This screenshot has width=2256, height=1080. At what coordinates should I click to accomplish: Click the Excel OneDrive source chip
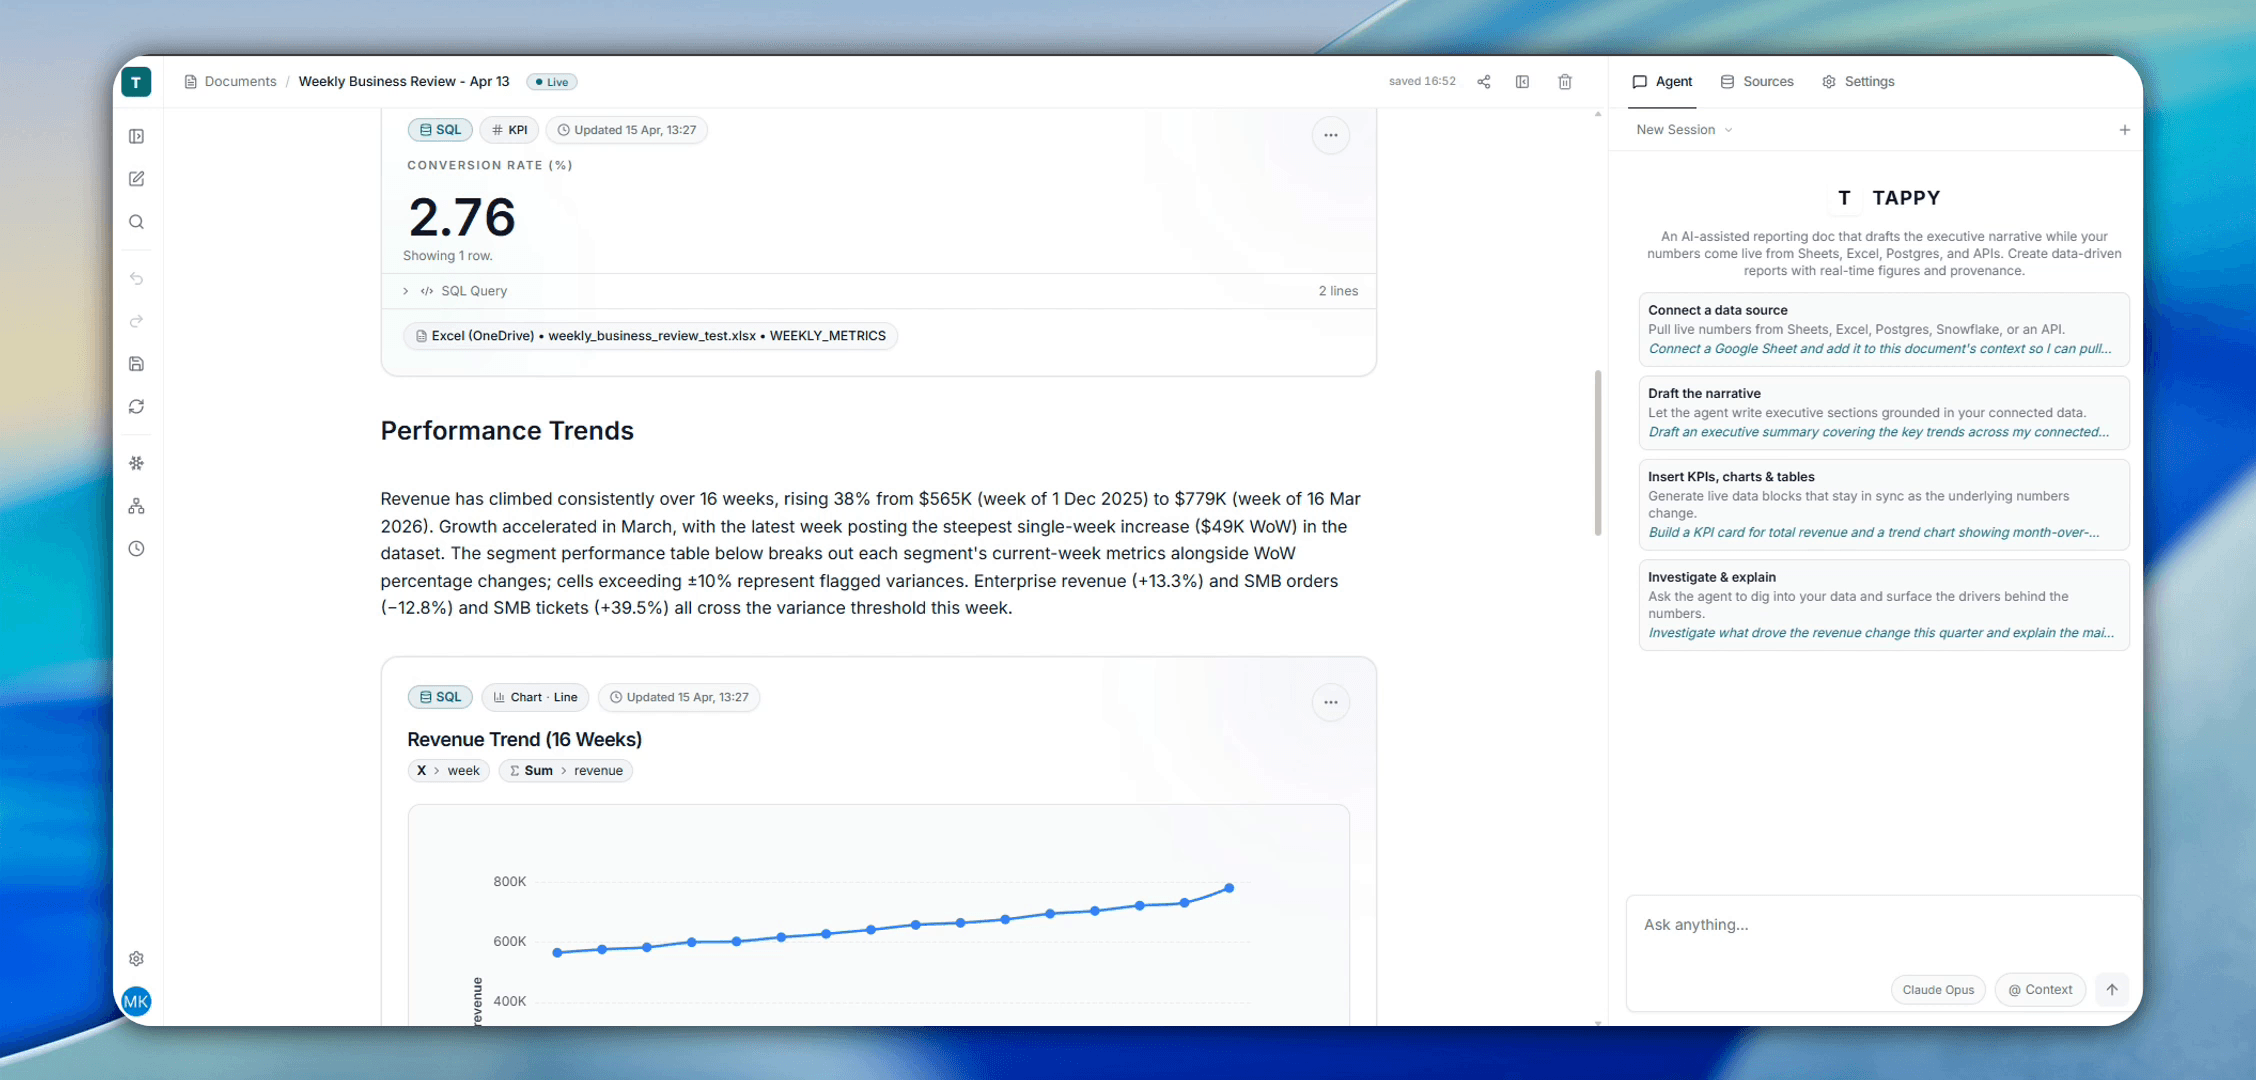pos(651,336)
